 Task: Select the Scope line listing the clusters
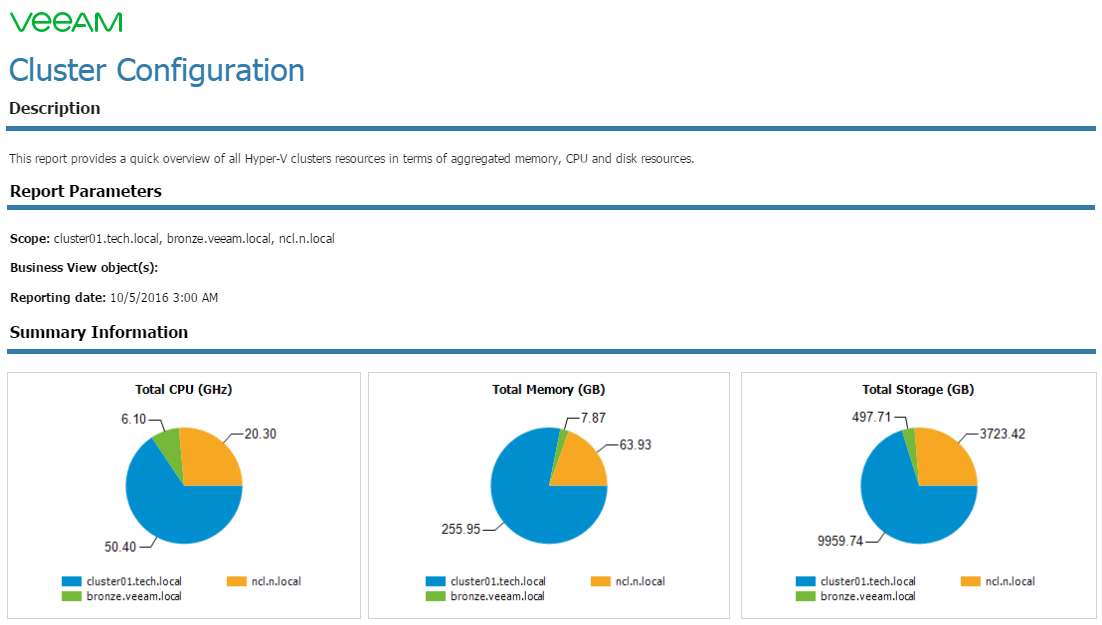(172, 239)
